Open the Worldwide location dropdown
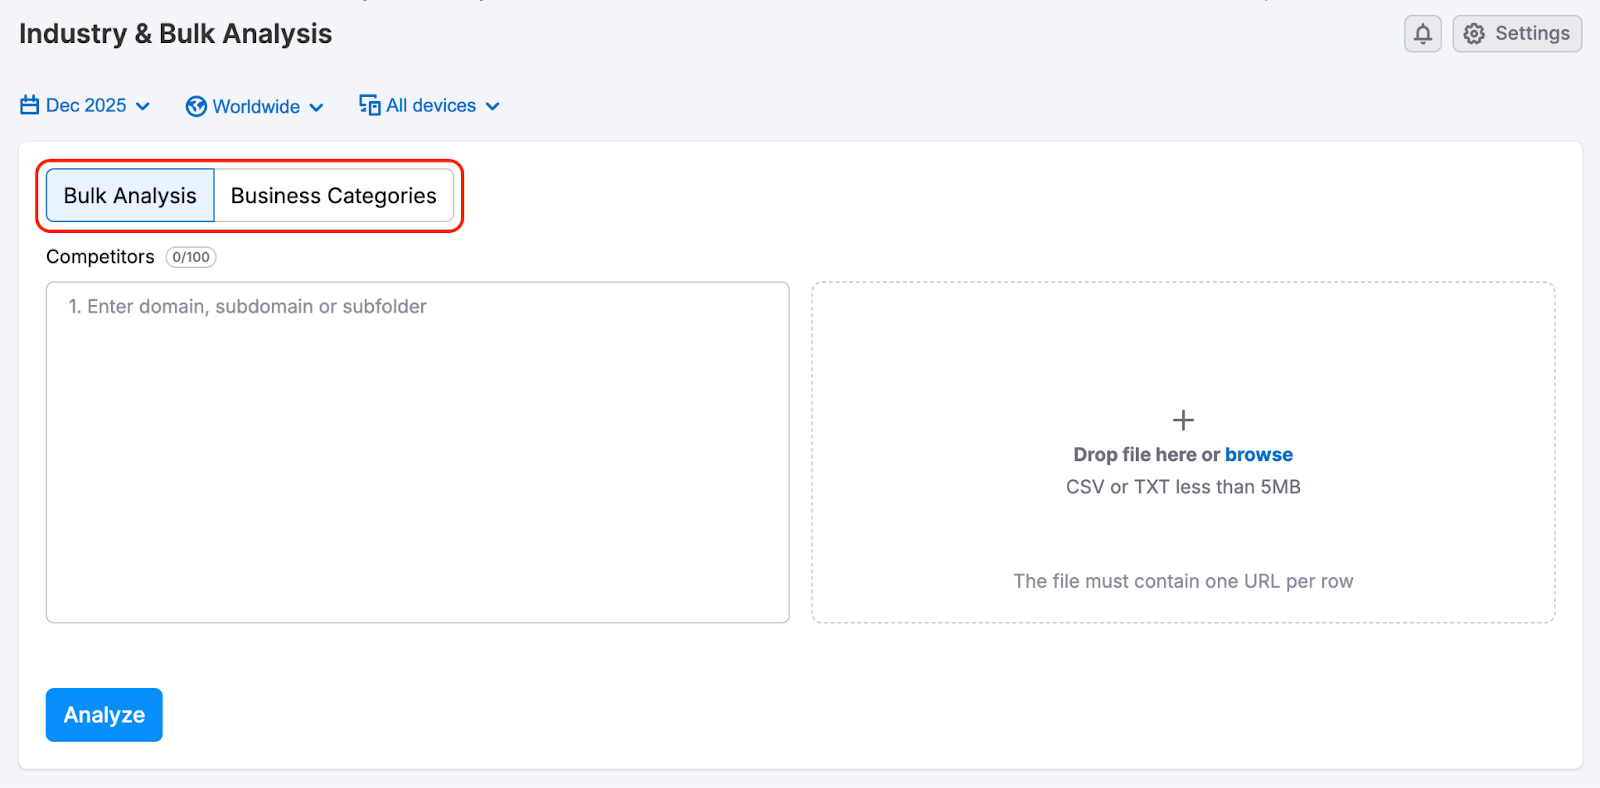1600x788 pixels. tap(255, 106)
